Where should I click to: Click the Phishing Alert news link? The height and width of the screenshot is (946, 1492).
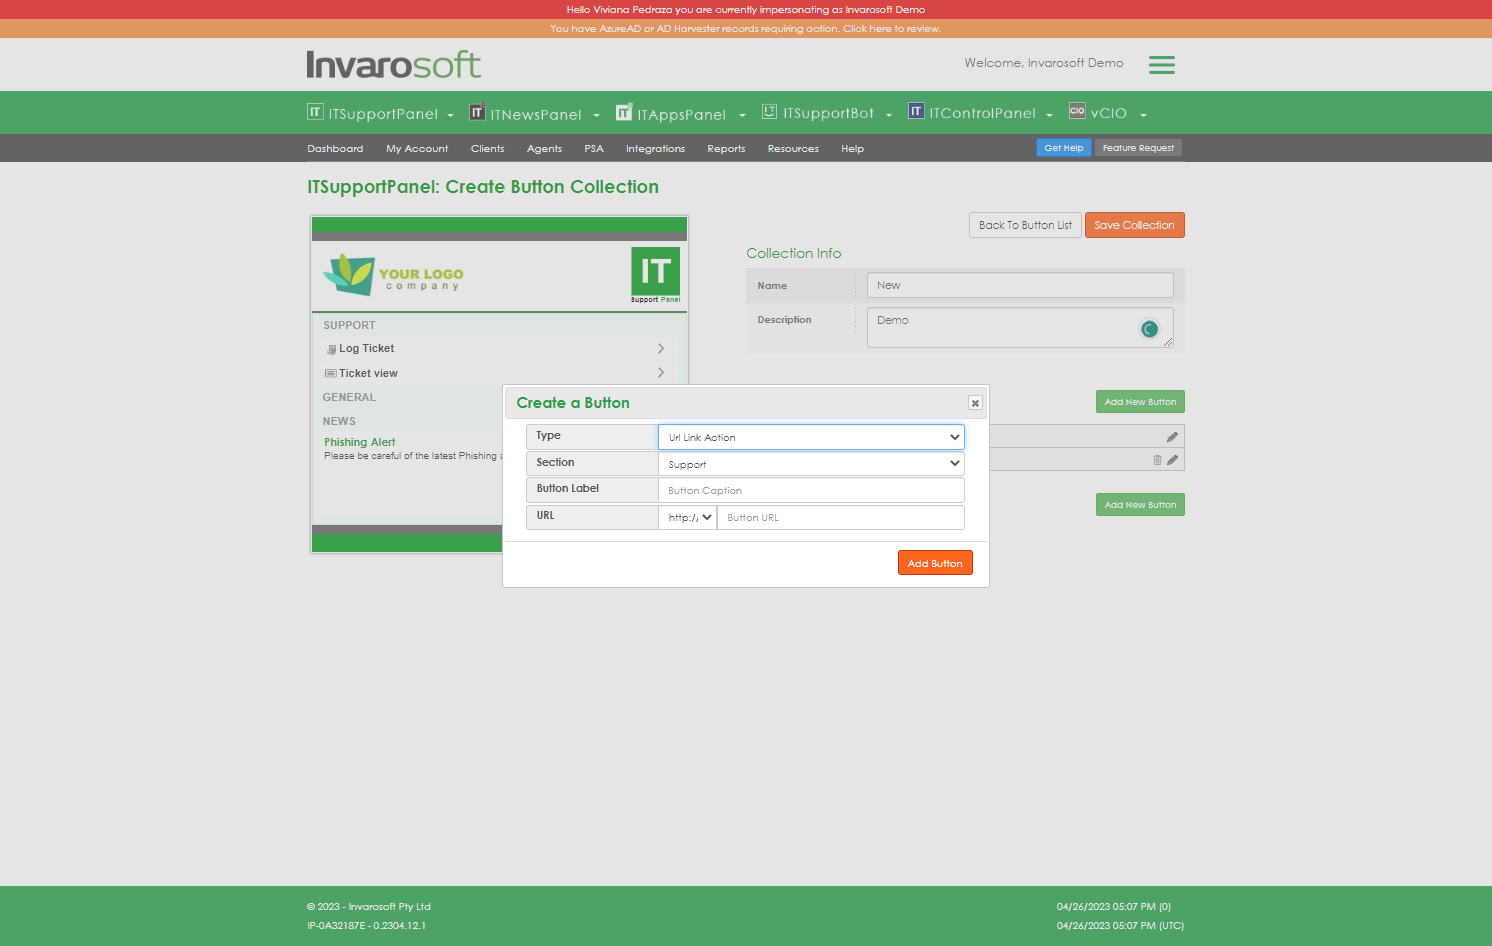(x=359, y=442)
